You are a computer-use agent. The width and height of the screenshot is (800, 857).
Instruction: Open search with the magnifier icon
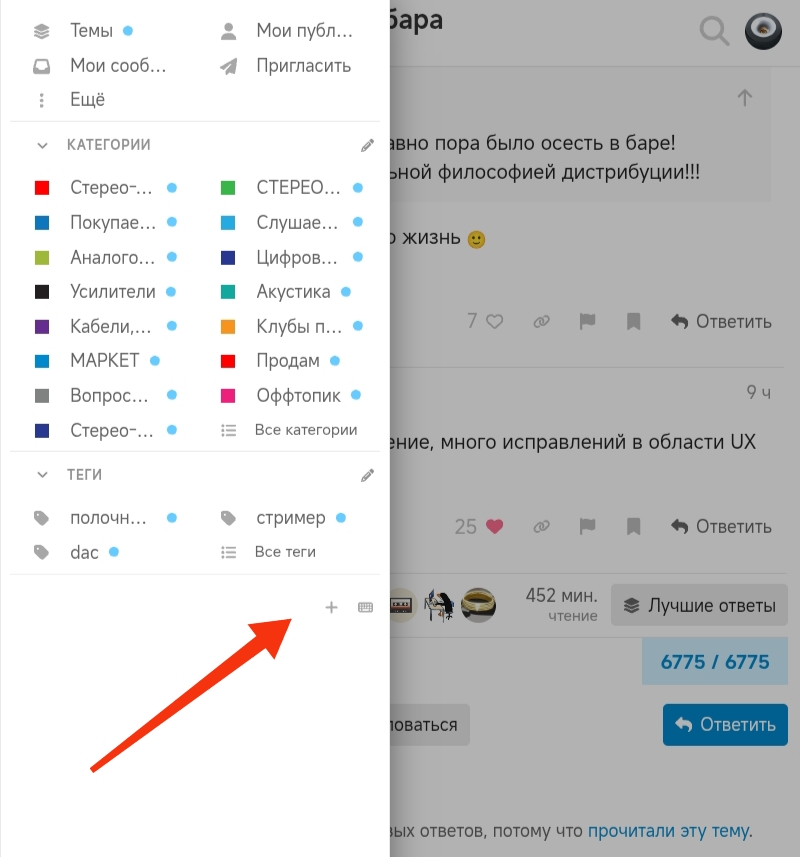[x=714, y=31]
